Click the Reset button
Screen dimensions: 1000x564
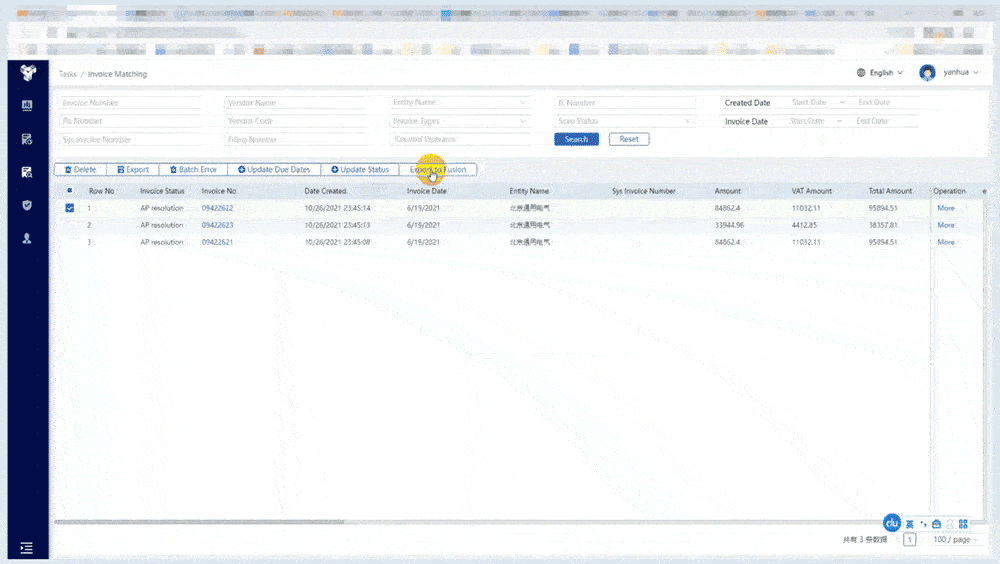click(629, 139)
